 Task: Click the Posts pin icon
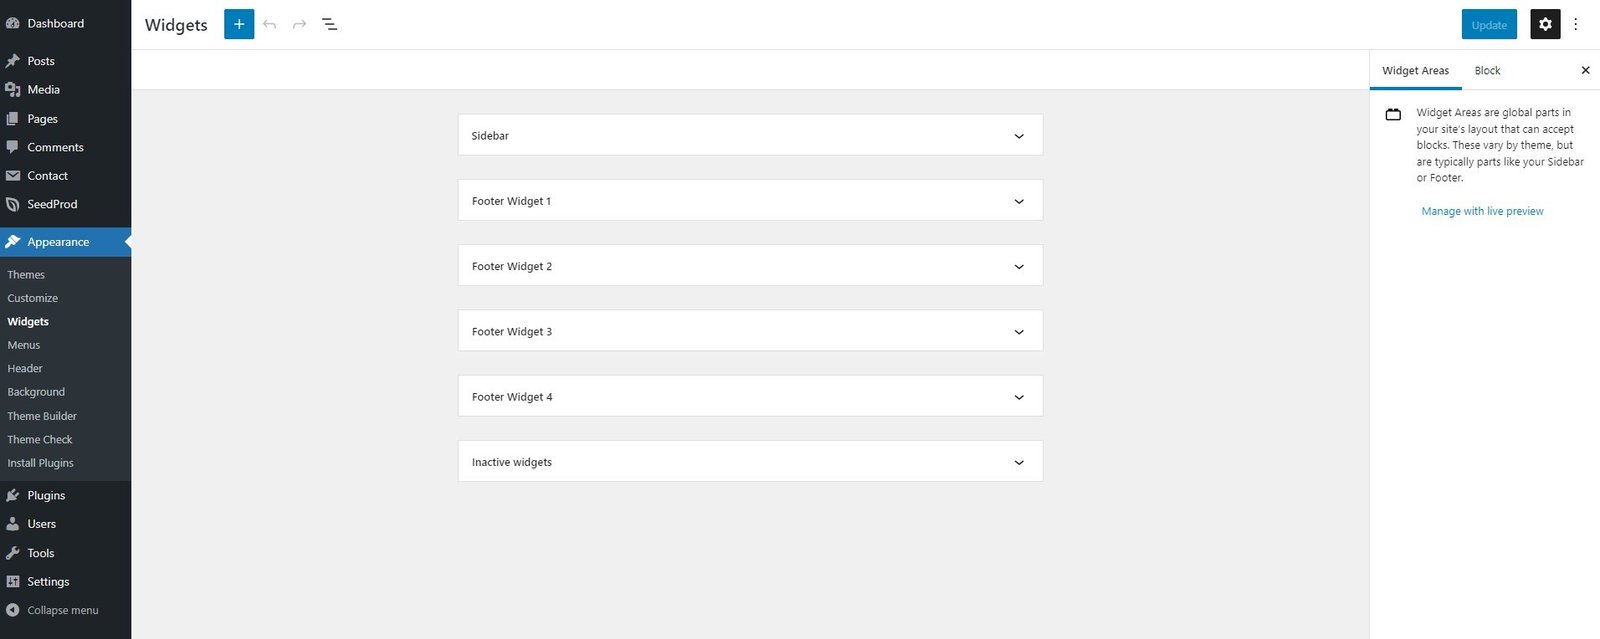coord(13,61)
